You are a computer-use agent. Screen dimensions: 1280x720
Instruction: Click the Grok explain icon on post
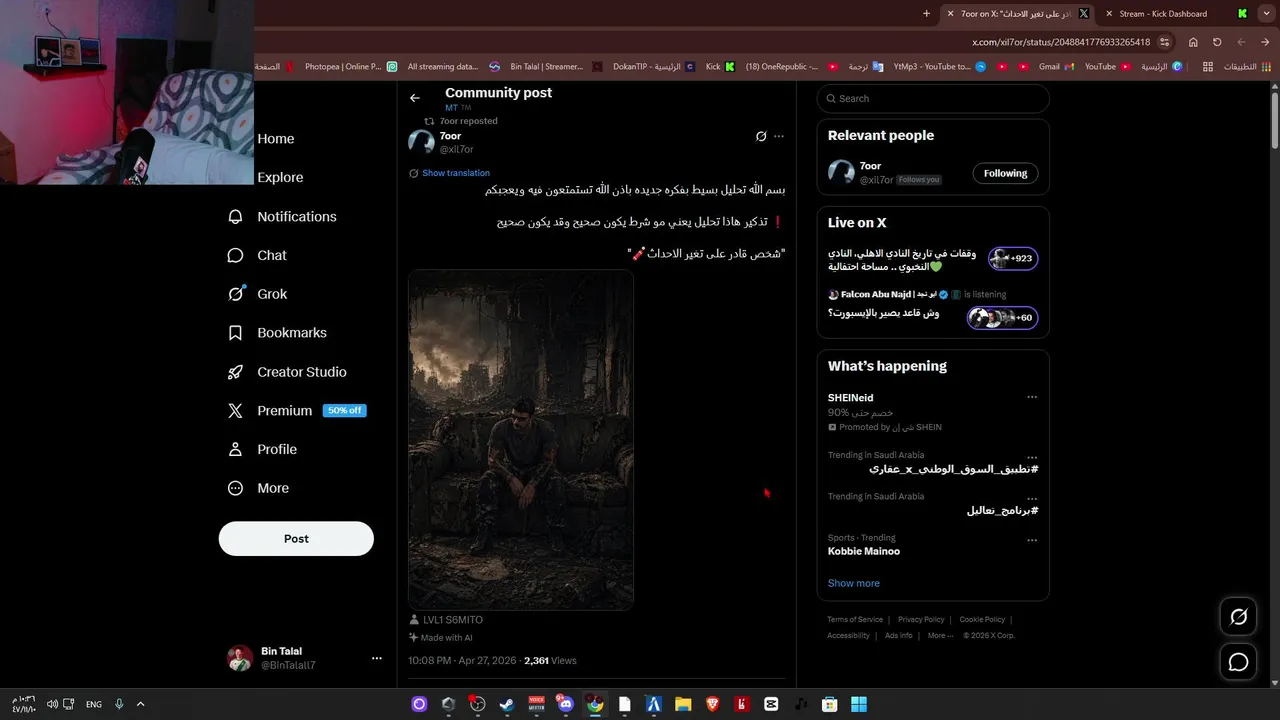click(x=761, y=136)
